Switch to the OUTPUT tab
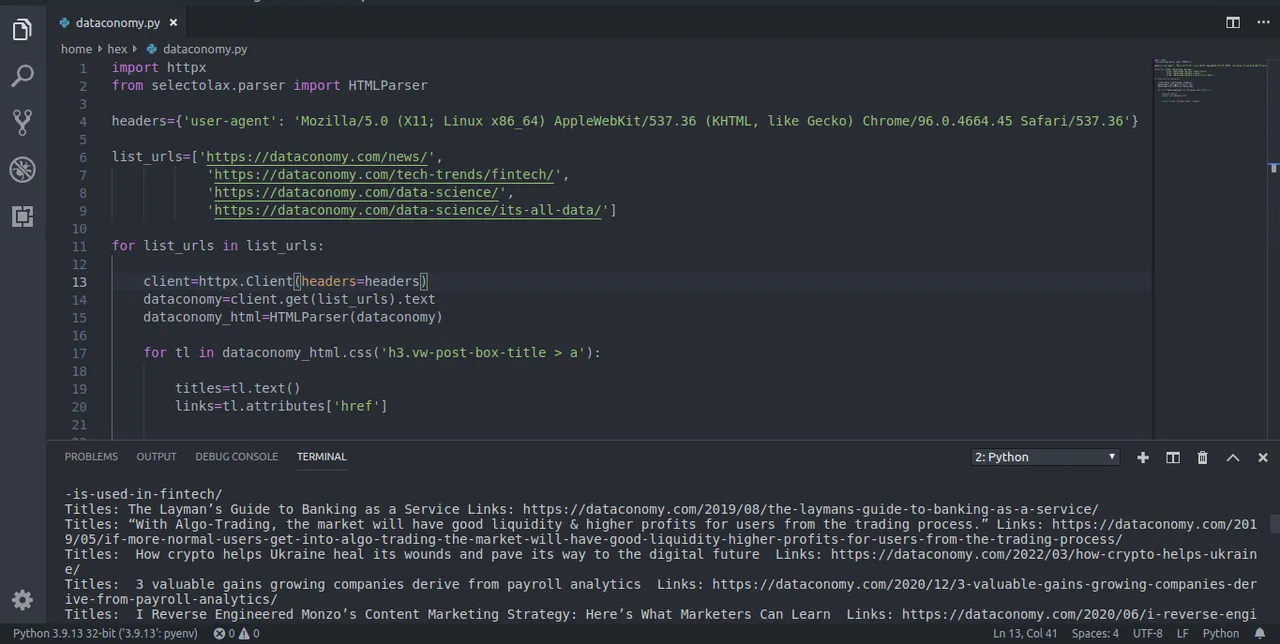Image resolution: width=1280 pixels, height=644 pixels. (156, 456)
